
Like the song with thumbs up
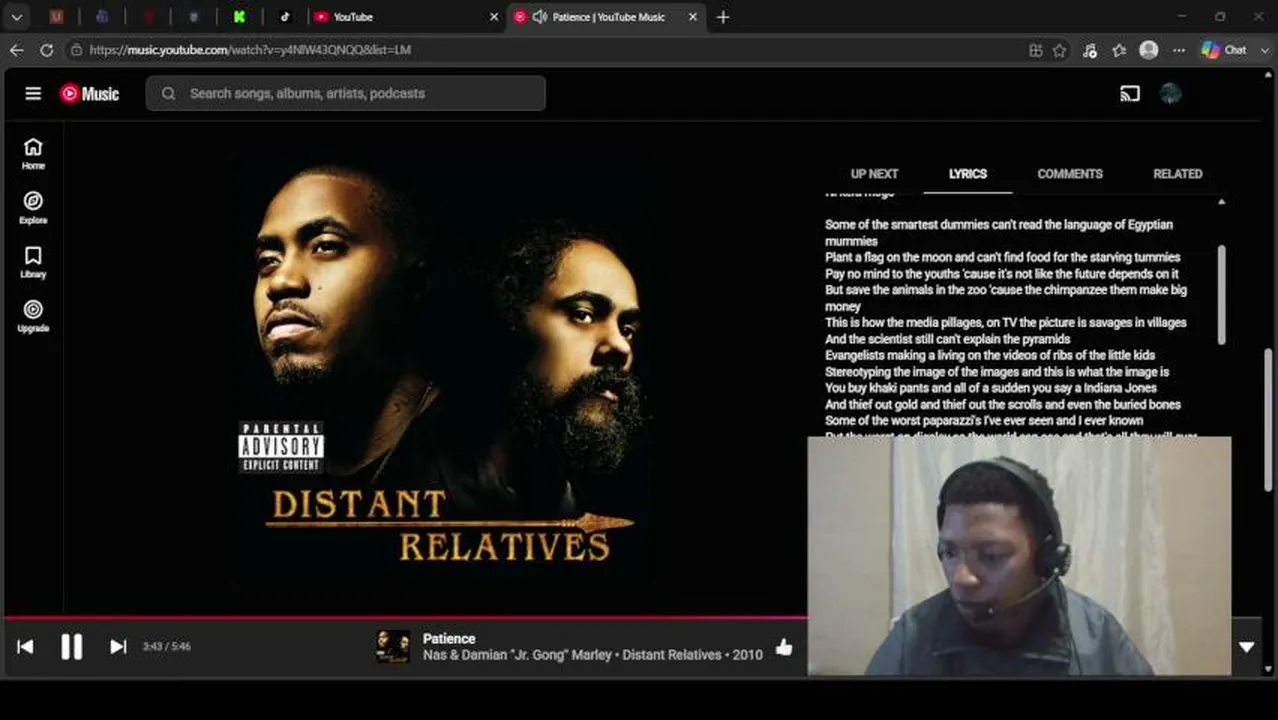point(784,647)
